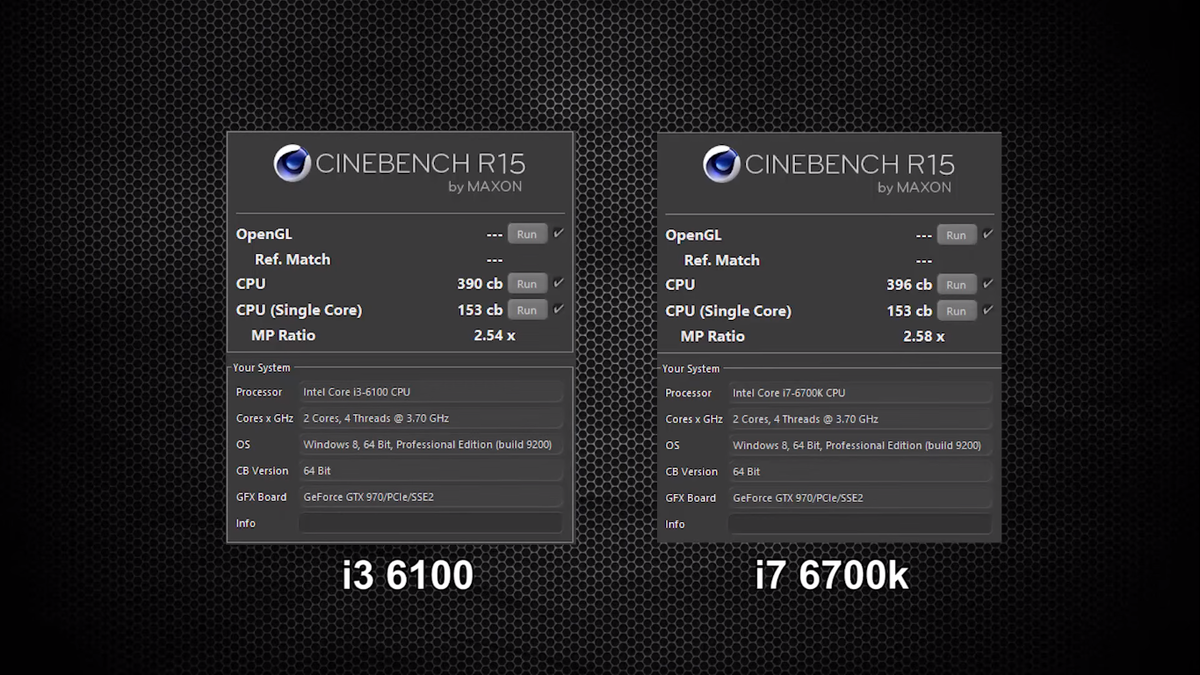The height and width of the screenshot is (675, 1200).
Task: Click the Windows 8 OS value in the i7 6700k panel
Action: [x=860, y=445]
